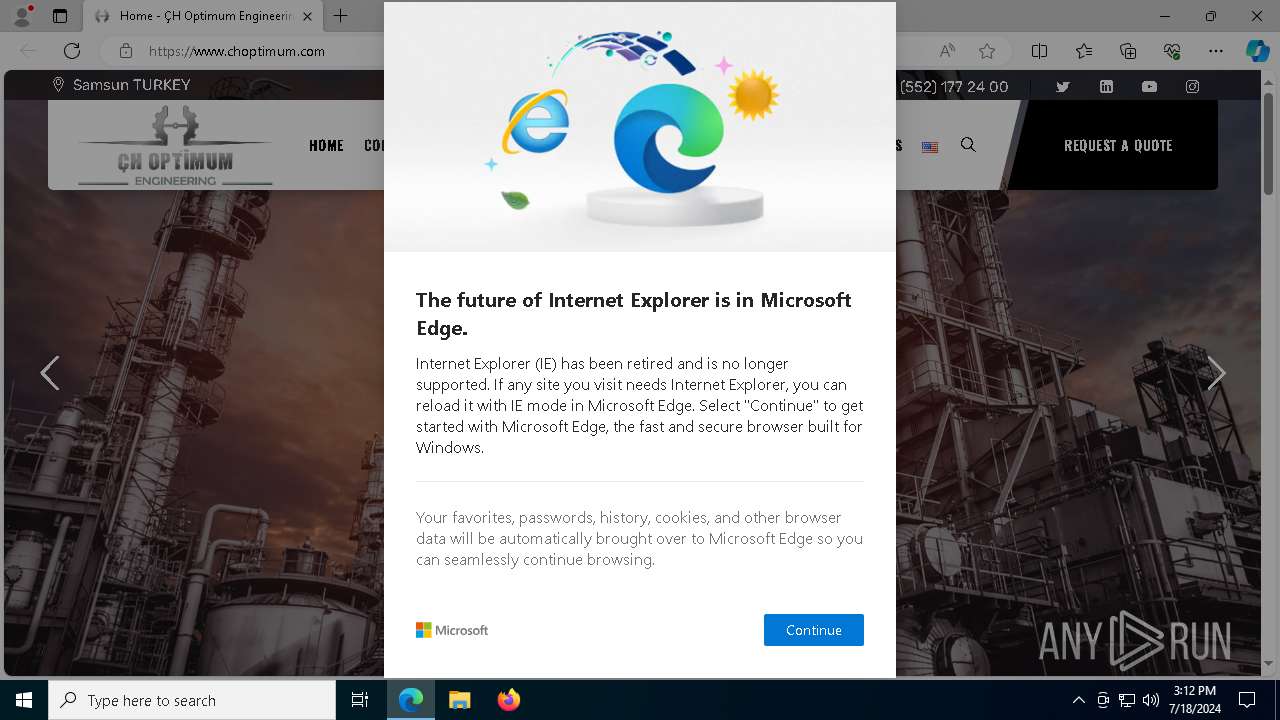Click the taskbar search box
This screenshot has height=720, width=1280.
pyautogui.click(x=192, y=700)
